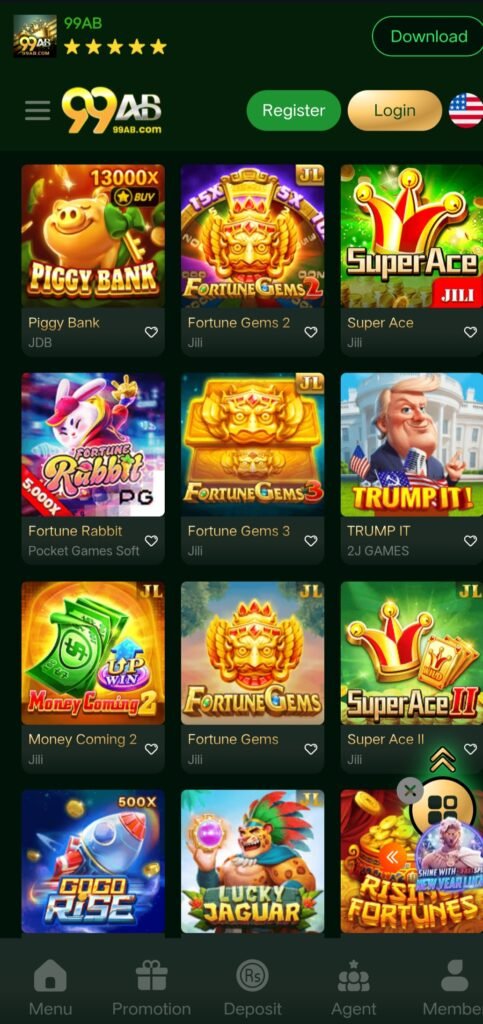The width and height of the screenshot is (483, 1024).
Task: Expand the orange double-left arrow panel
Action: pos(393,857)
